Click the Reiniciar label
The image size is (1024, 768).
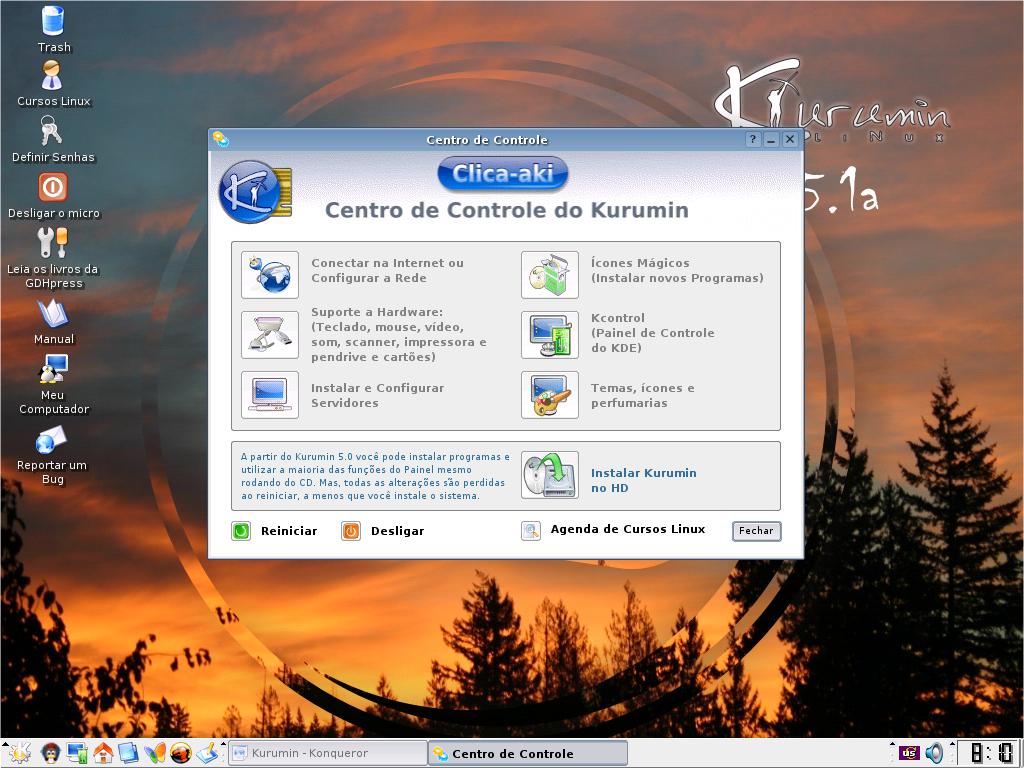289,531
